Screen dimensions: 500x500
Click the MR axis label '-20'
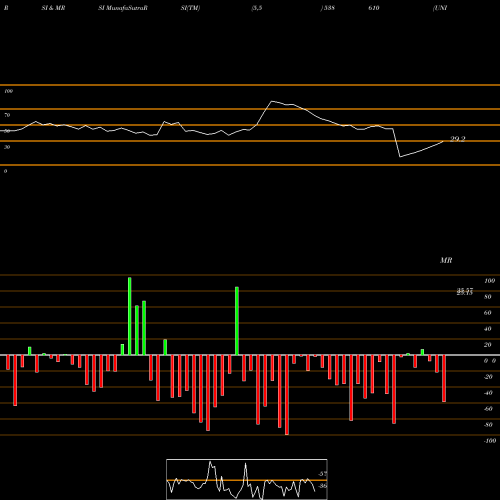(x=488, y=377)
